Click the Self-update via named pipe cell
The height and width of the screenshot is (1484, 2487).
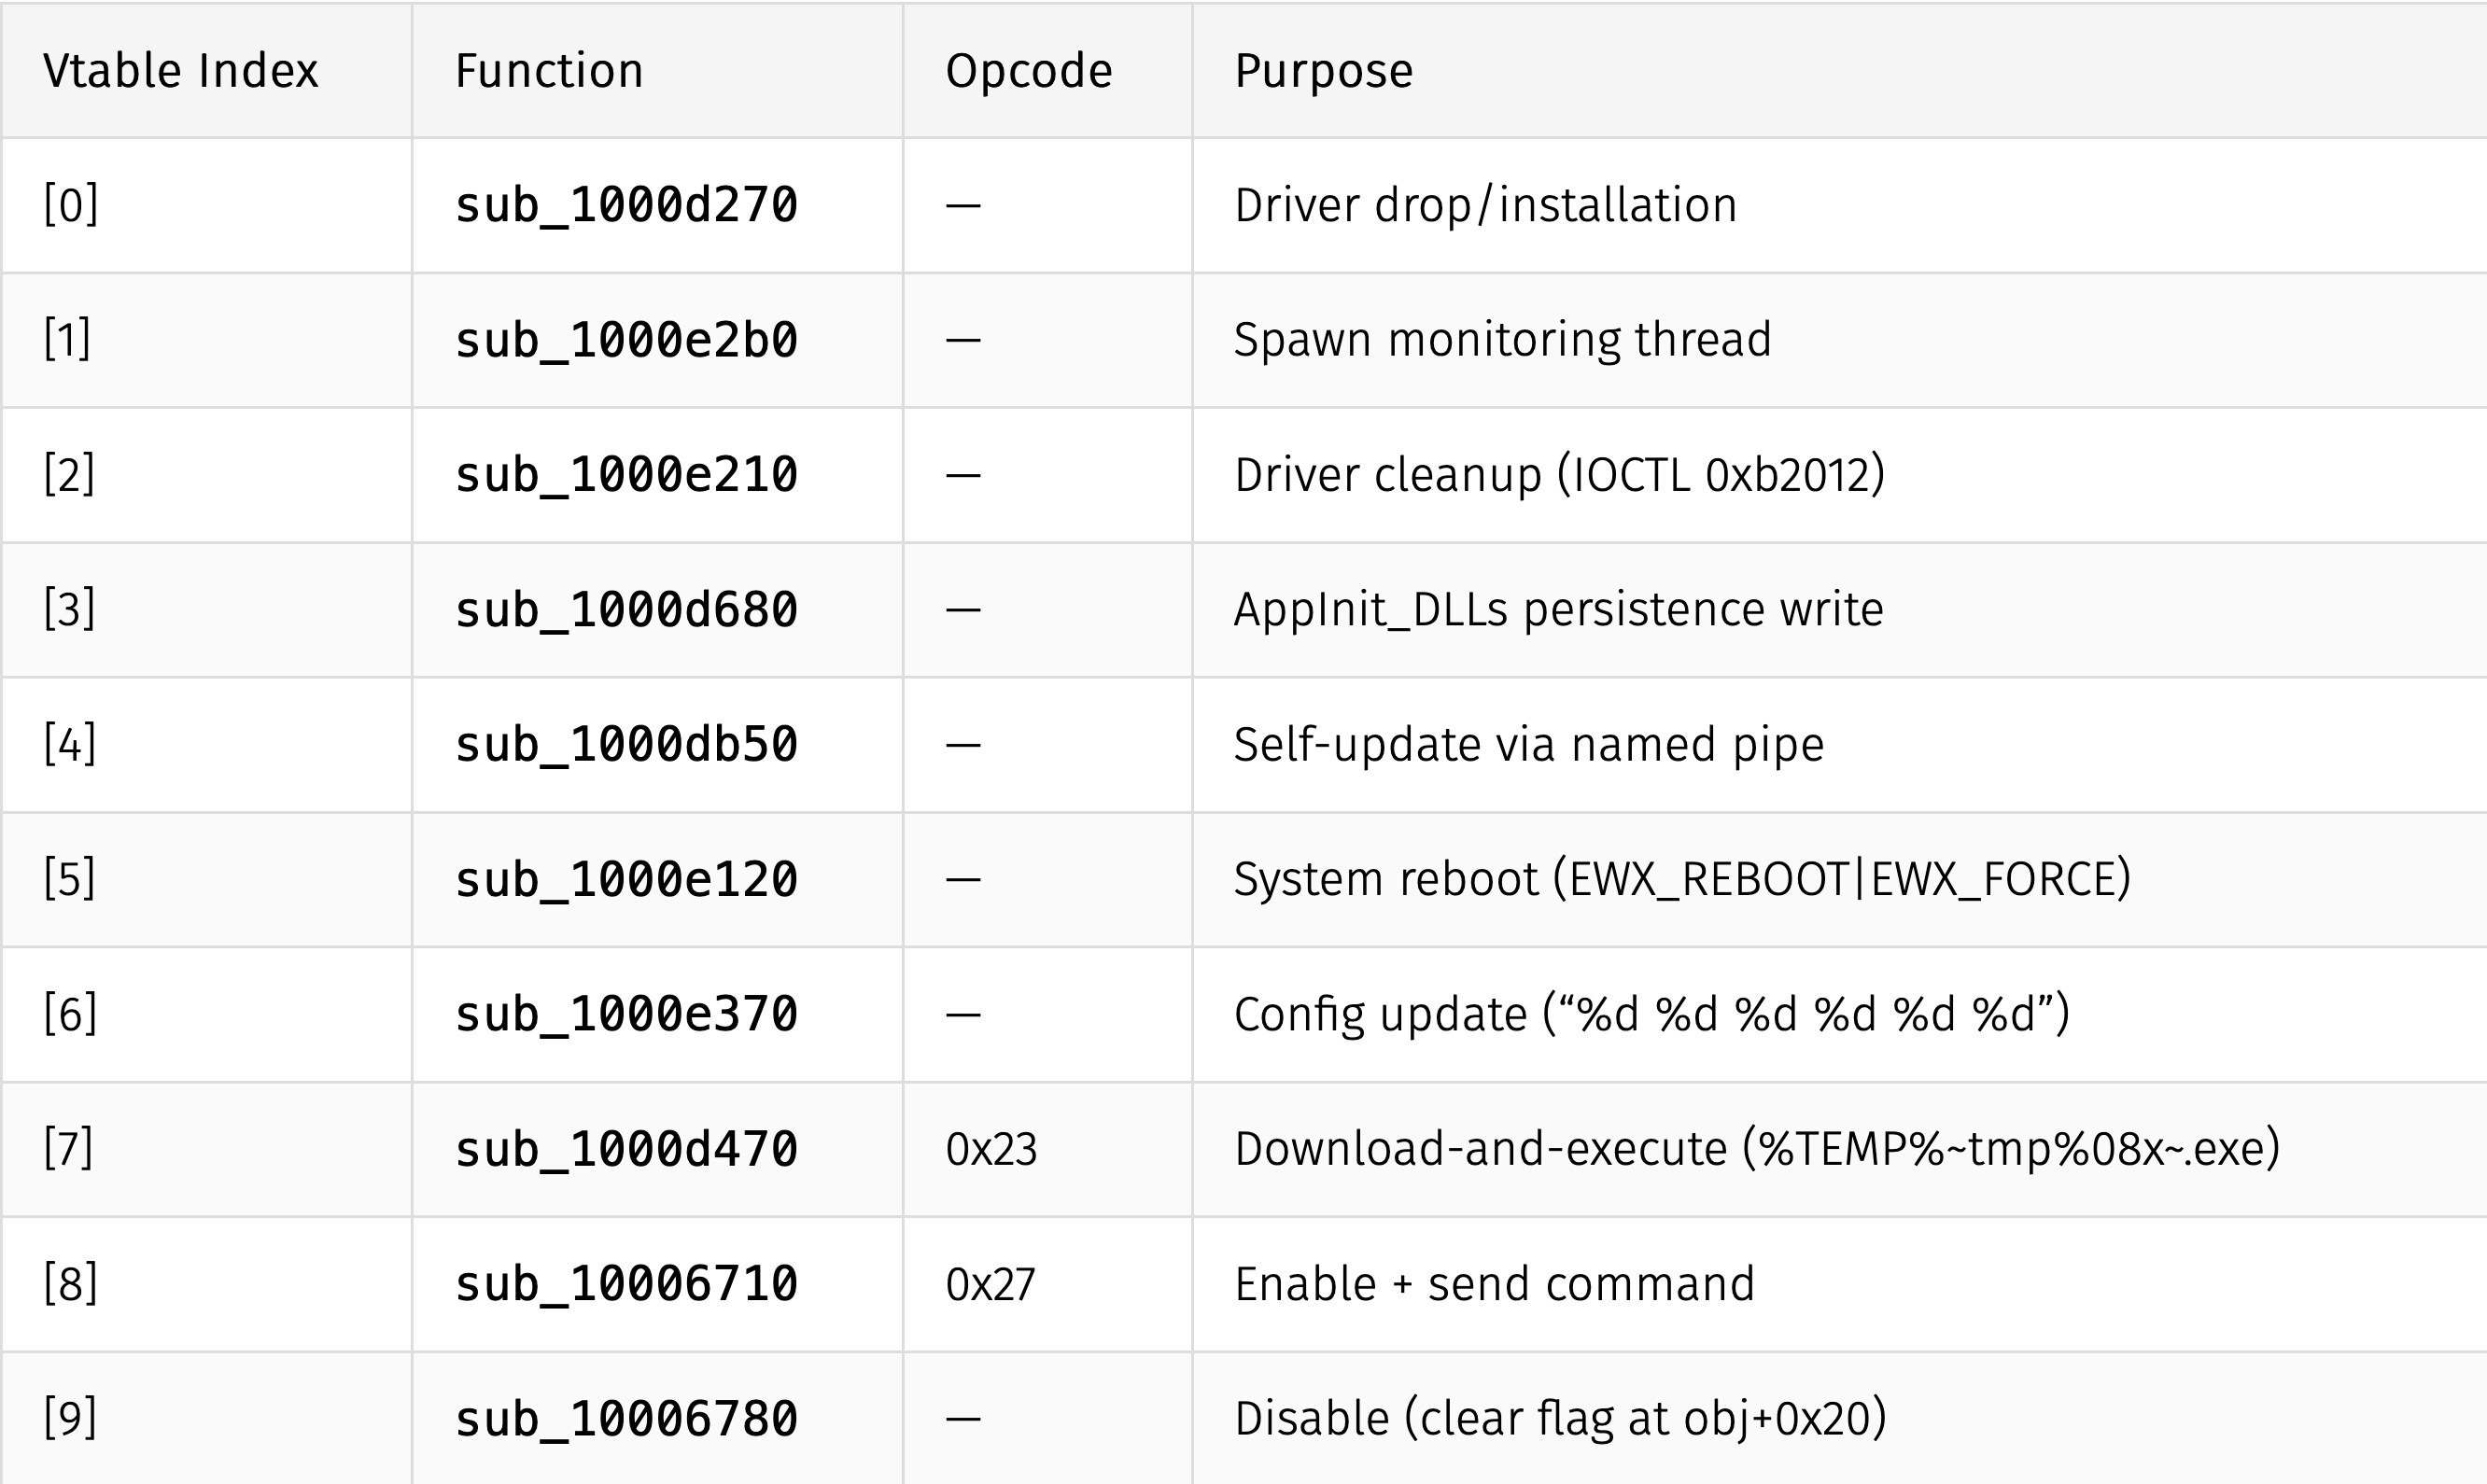point(1528,745)
